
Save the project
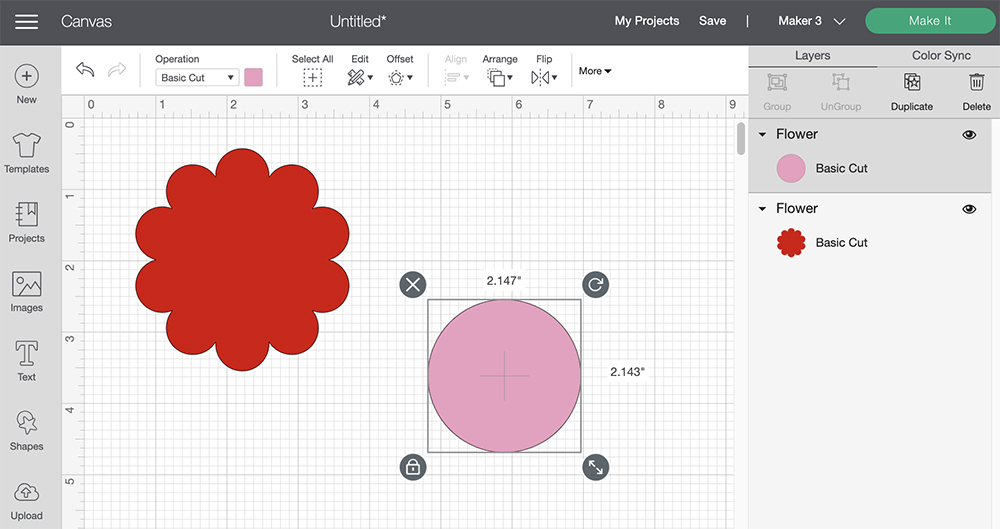tap(712, 21)
